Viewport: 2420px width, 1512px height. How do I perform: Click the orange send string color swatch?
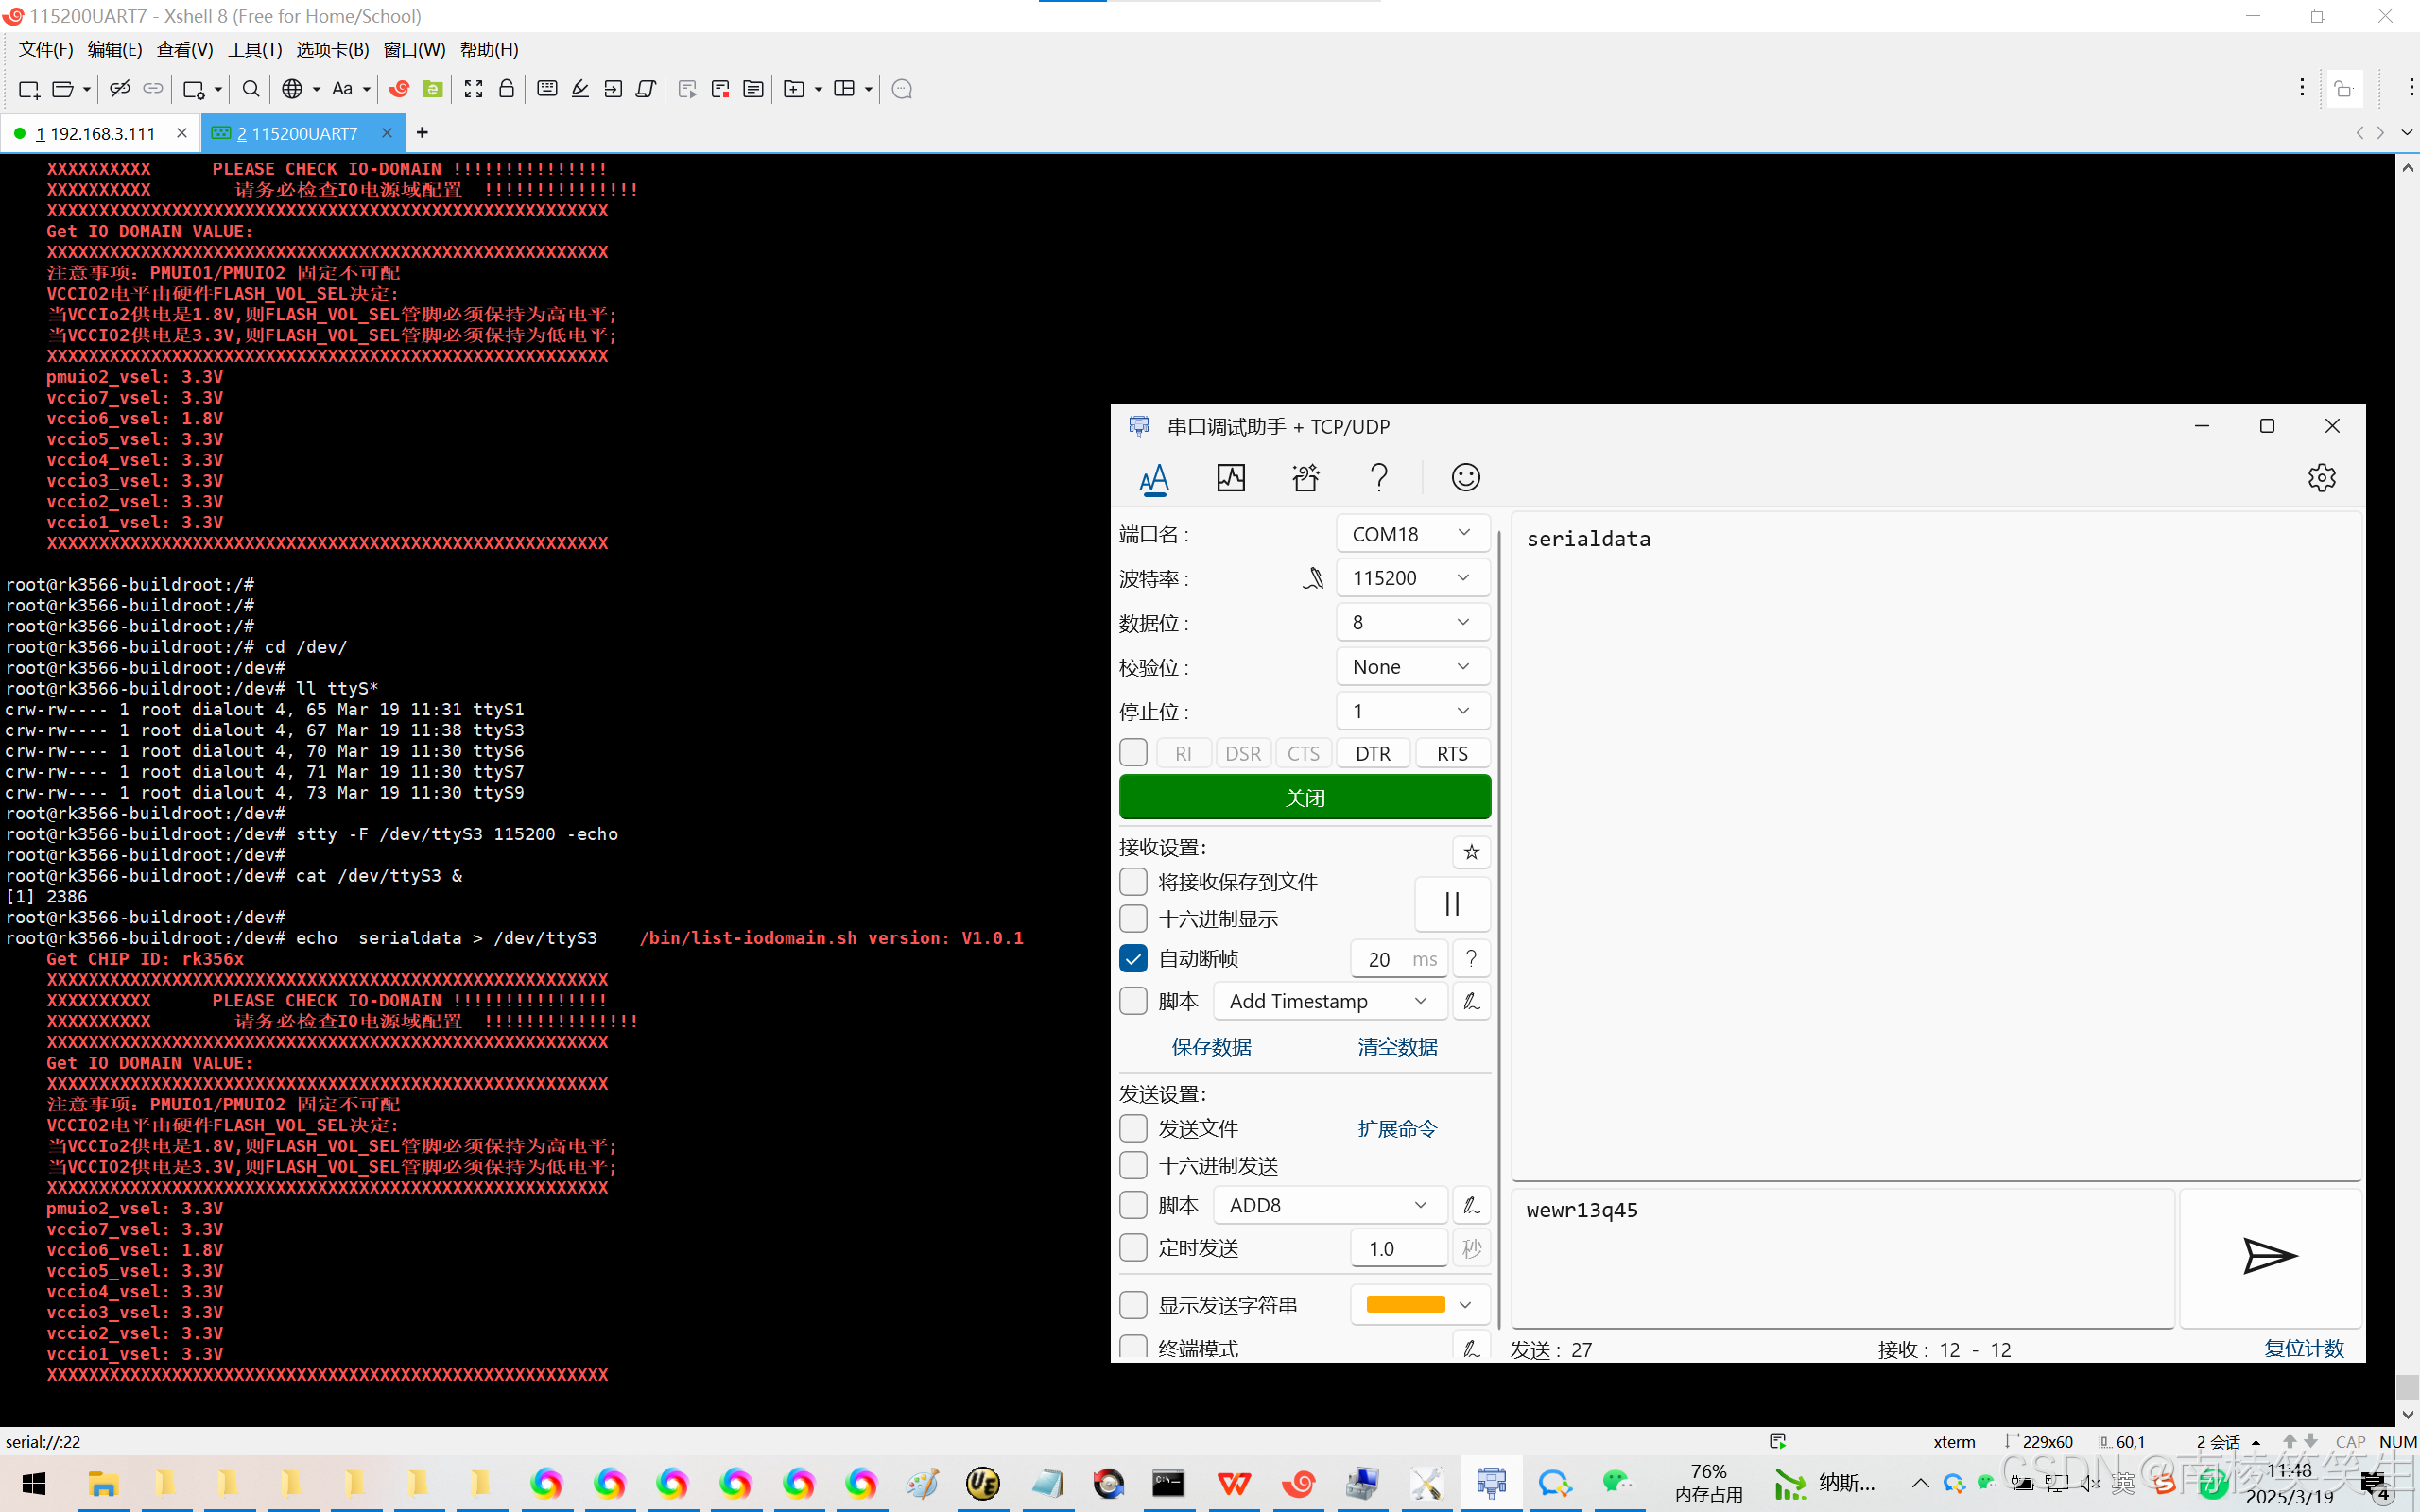(x=1405, y=1305)
